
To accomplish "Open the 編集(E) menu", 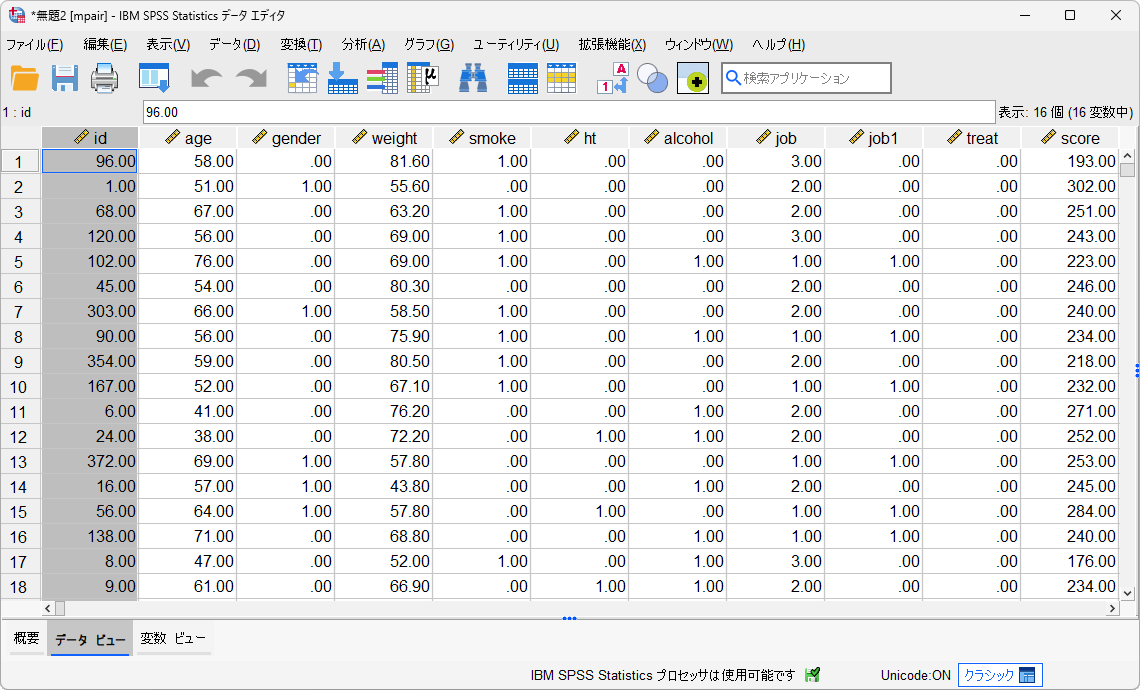I will click(105, 44).
